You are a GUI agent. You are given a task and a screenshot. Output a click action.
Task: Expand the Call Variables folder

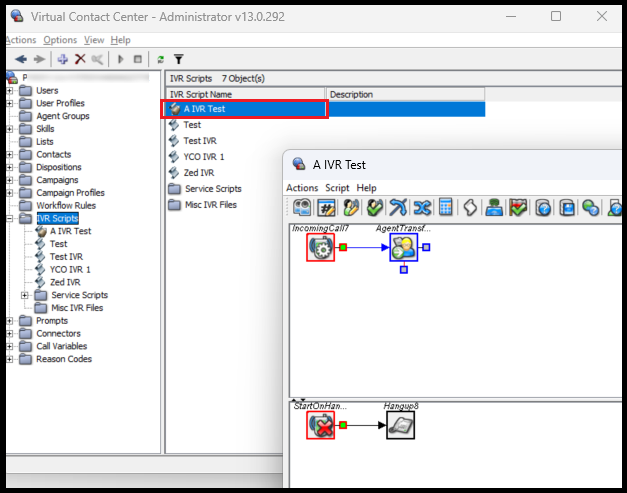(10, 347)
